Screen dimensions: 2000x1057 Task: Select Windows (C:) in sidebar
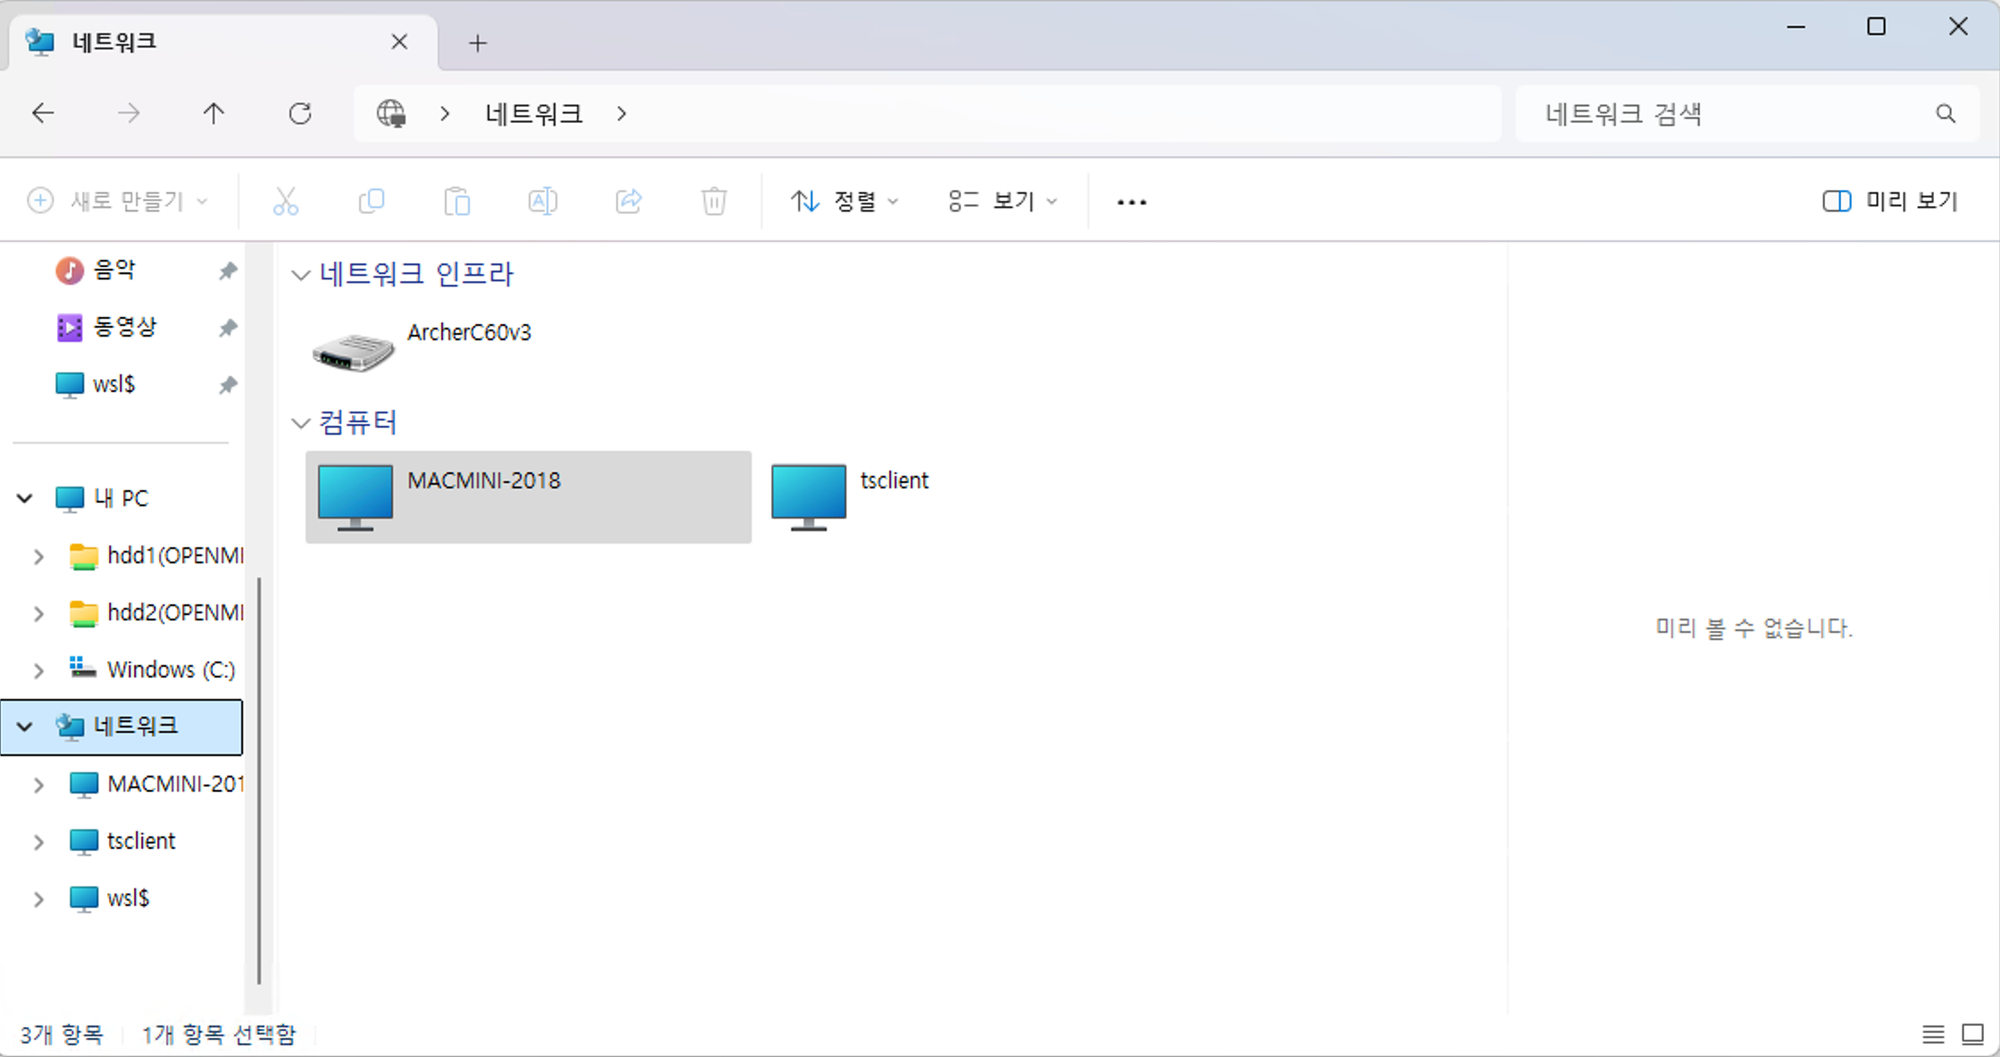click(171, 670)
